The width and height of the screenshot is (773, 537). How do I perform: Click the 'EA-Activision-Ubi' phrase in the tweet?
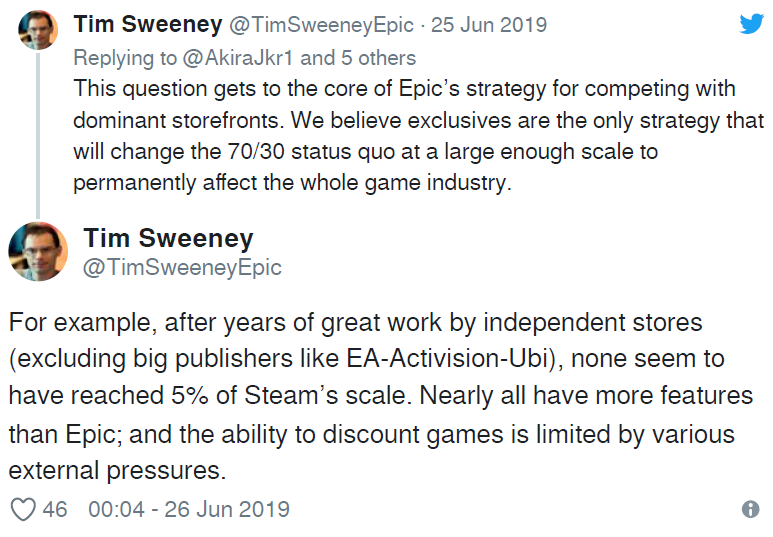[447, 359]
